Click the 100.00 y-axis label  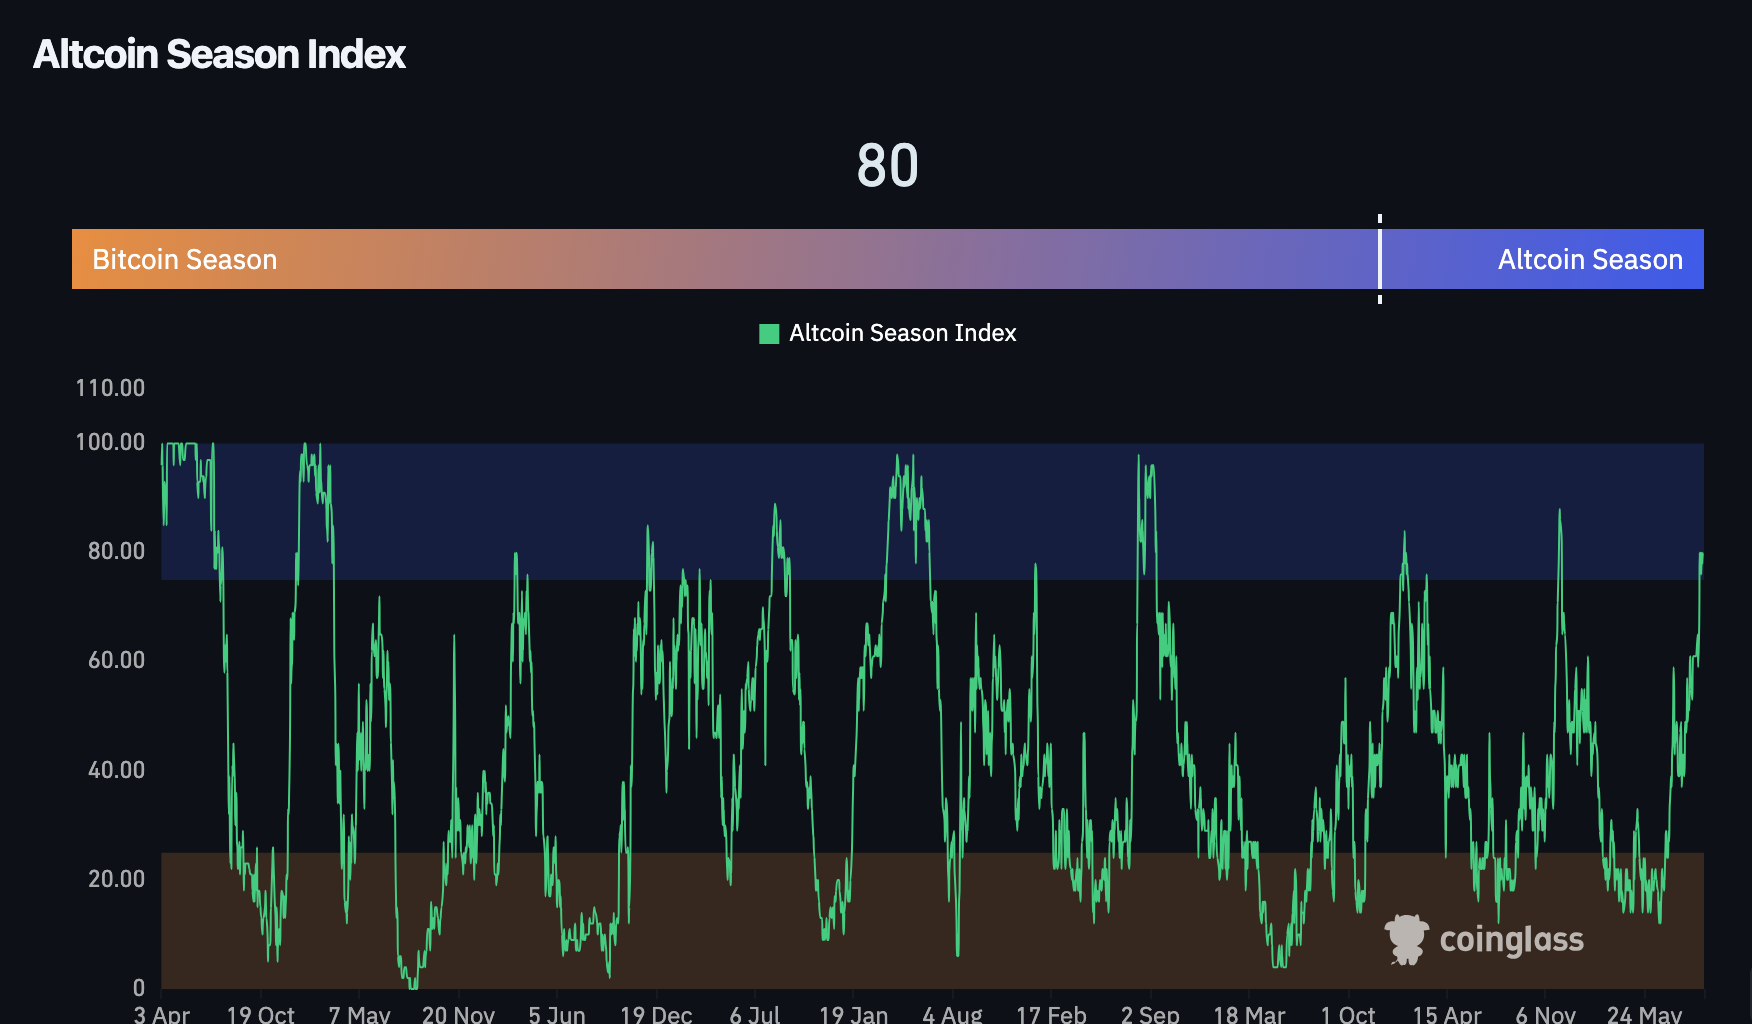(x=110, y=442)
